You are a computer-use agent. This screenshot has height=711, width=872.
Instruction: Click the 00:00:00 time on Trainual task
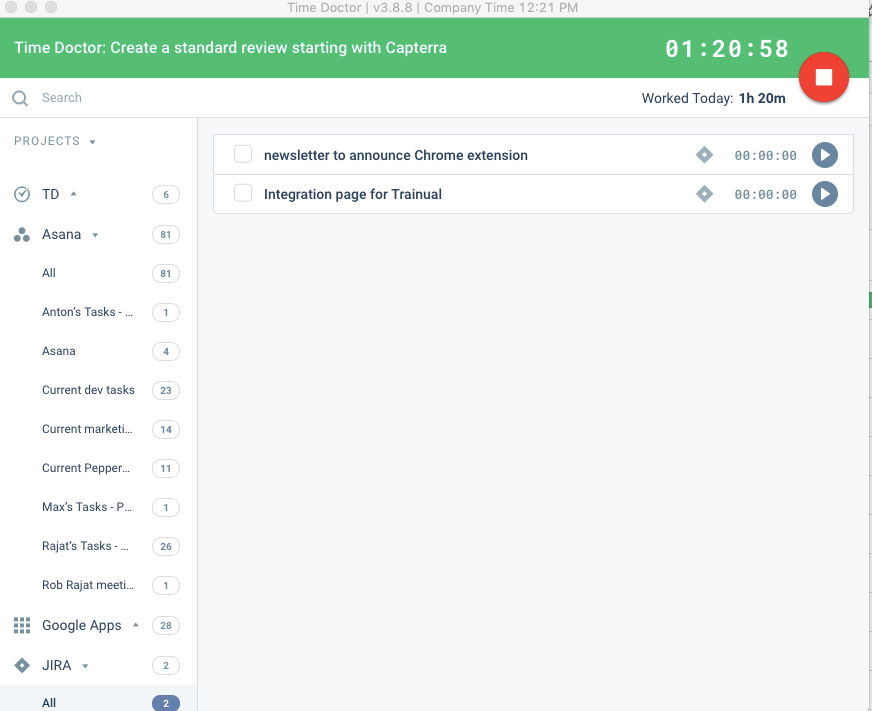[765, 195]
